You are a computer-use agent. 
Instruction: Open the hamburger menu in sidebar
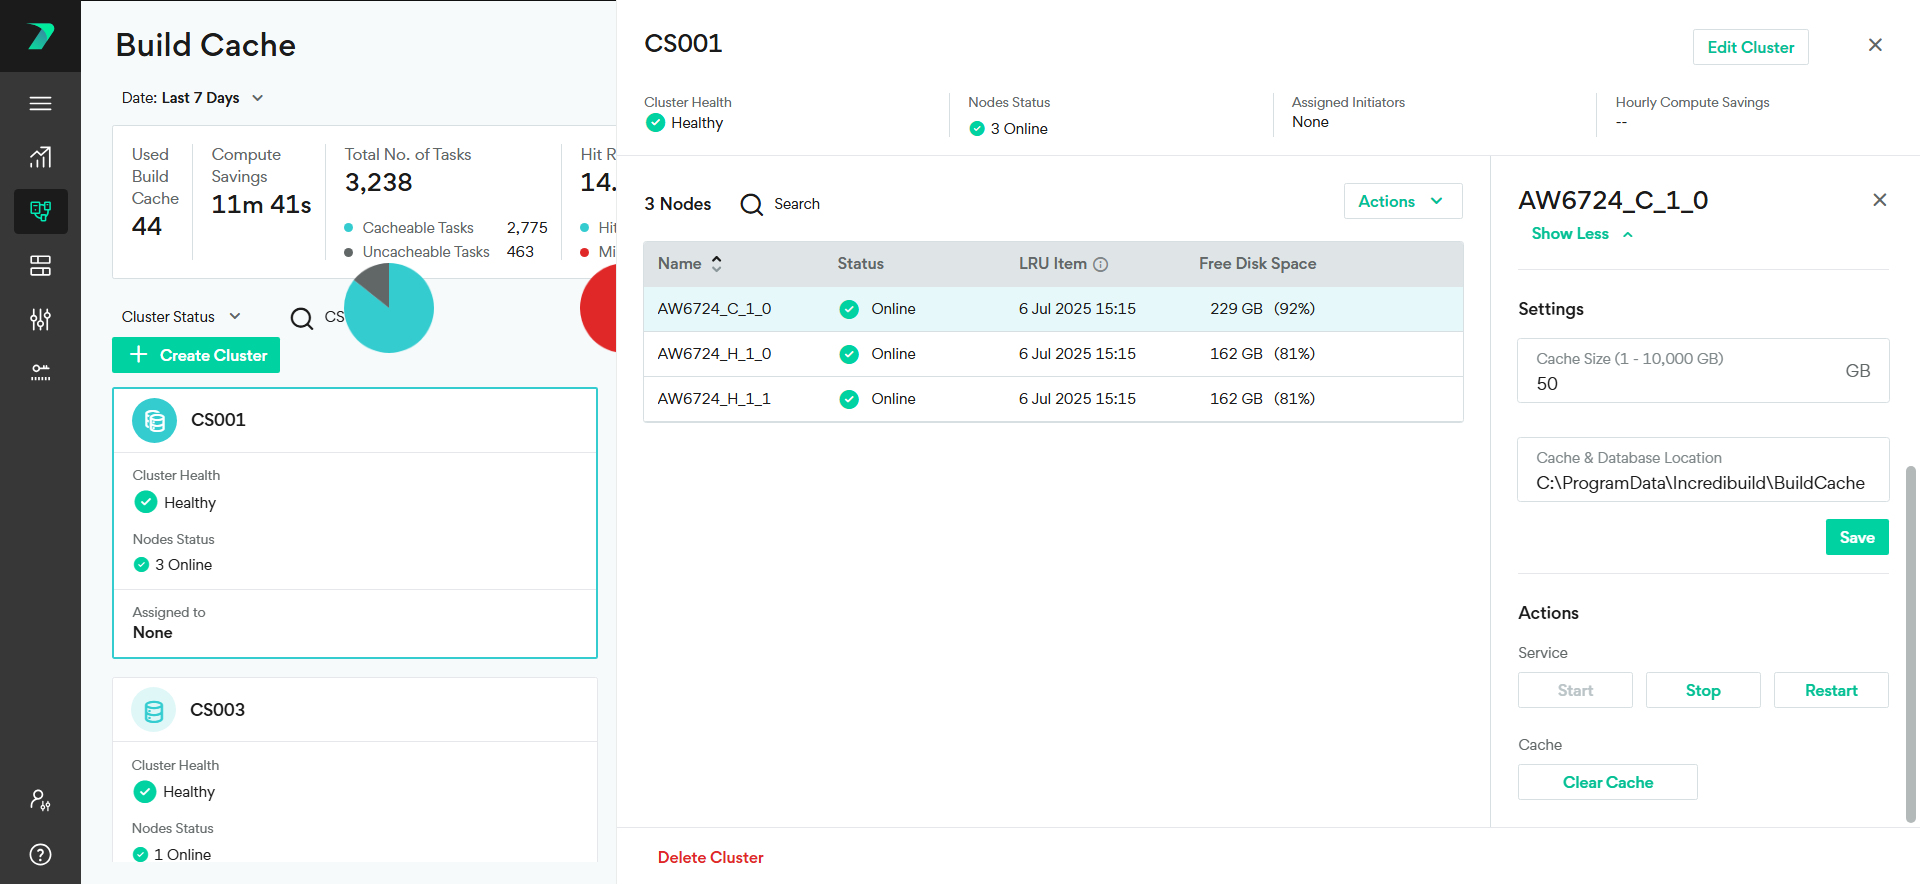(x=40, y=104)
